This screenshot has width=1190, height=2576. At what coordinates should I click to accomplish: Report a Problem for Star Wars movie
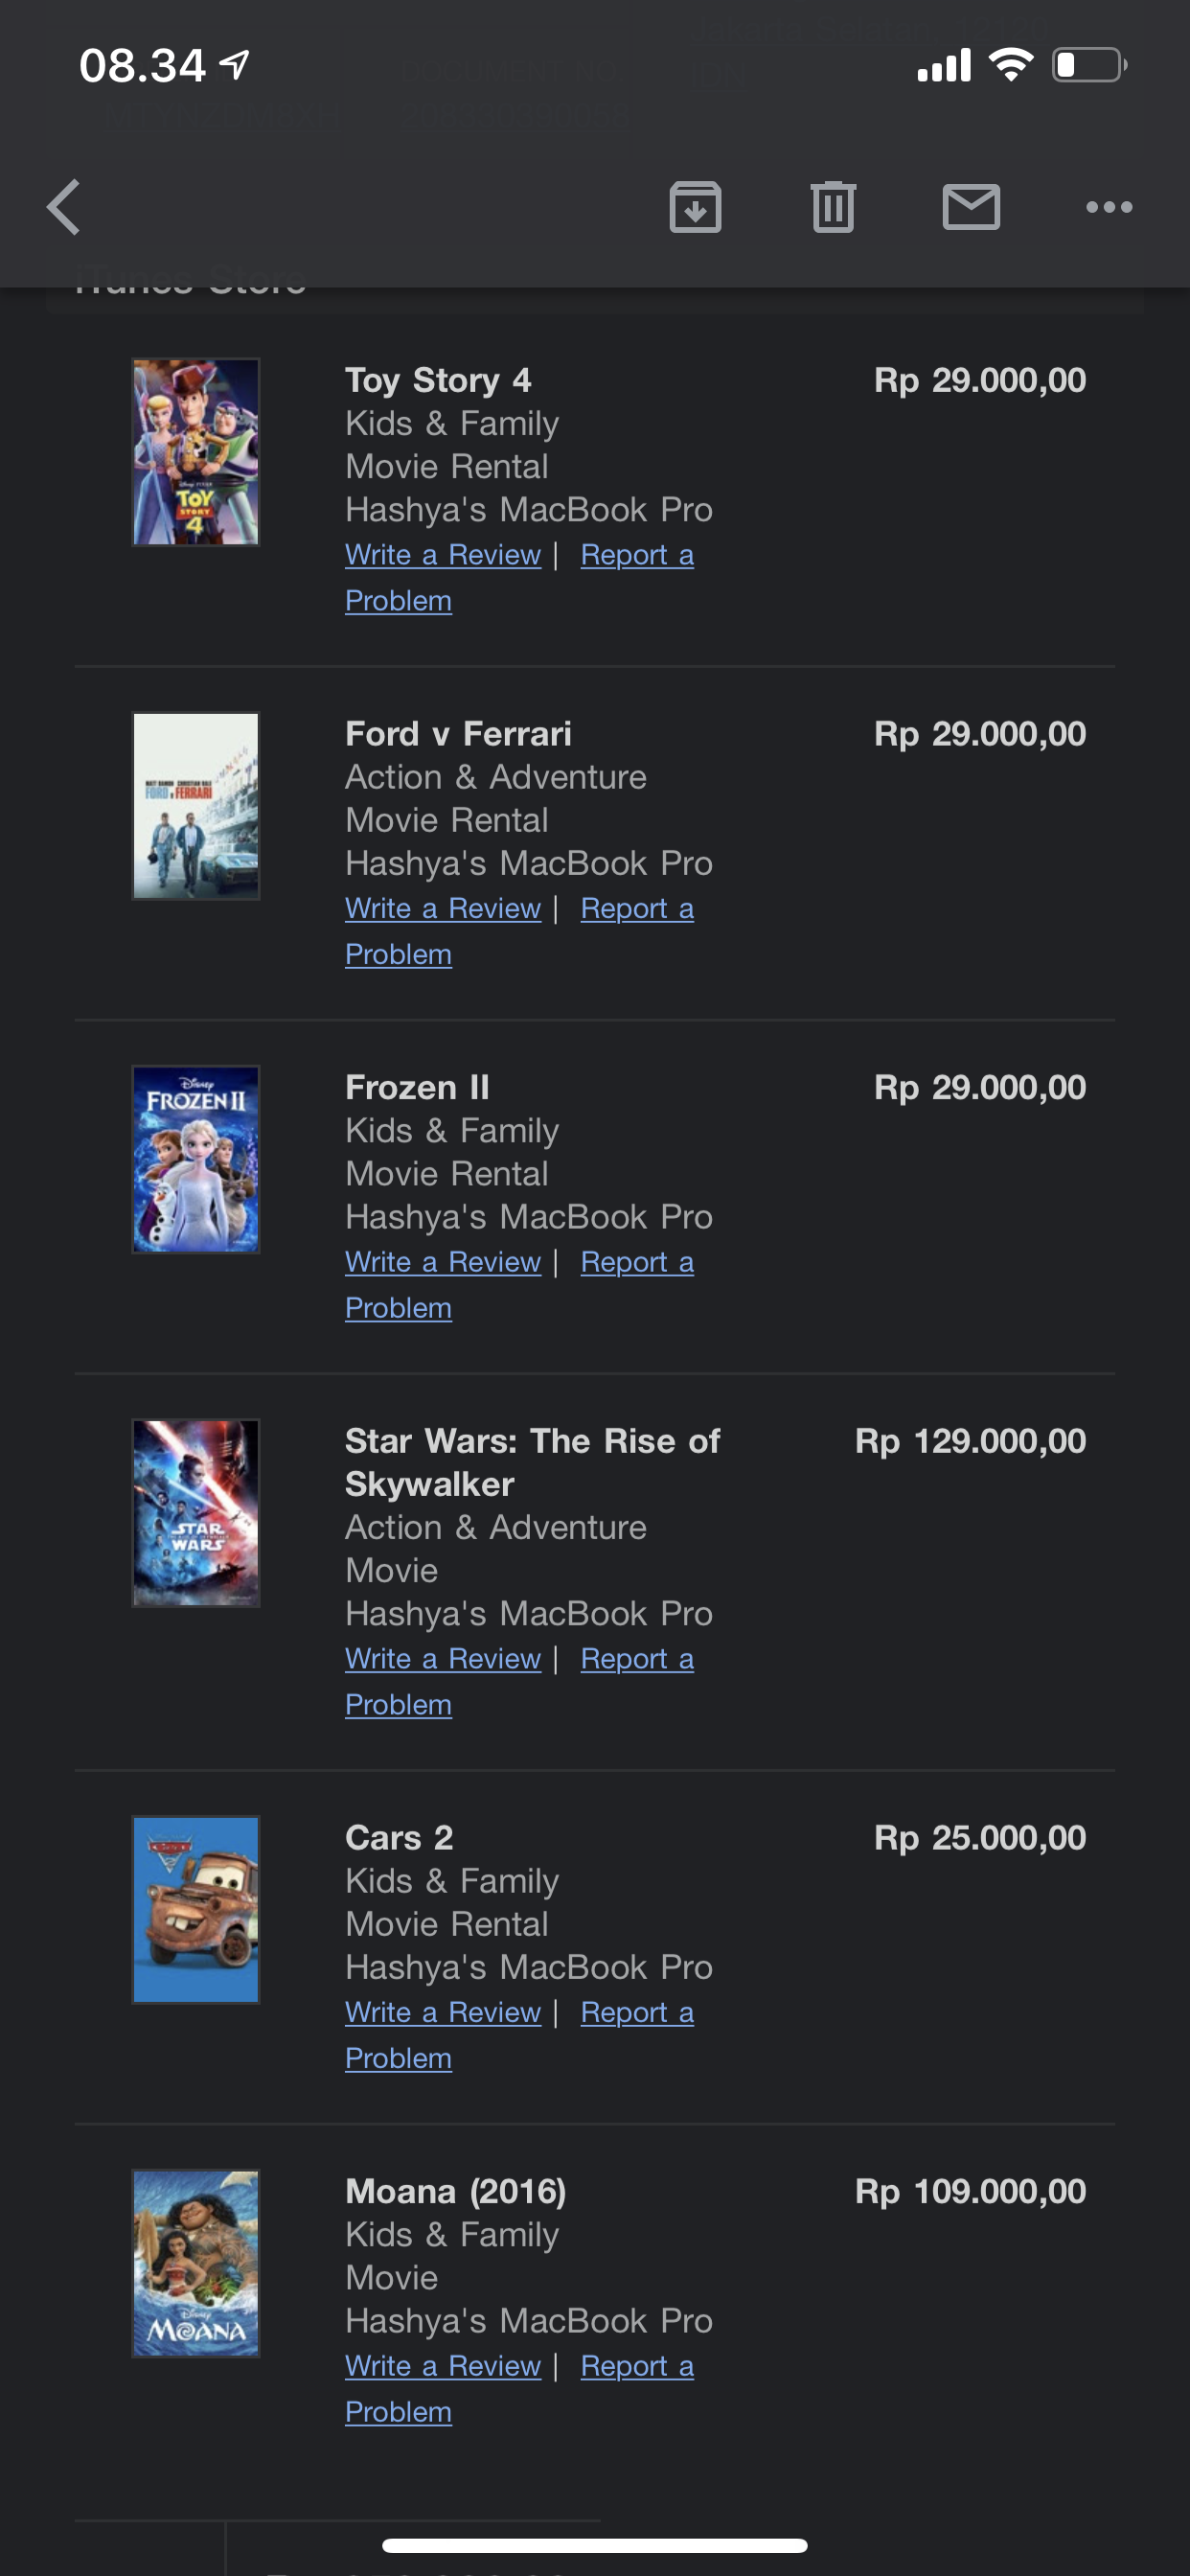(x=637, y=1659)
